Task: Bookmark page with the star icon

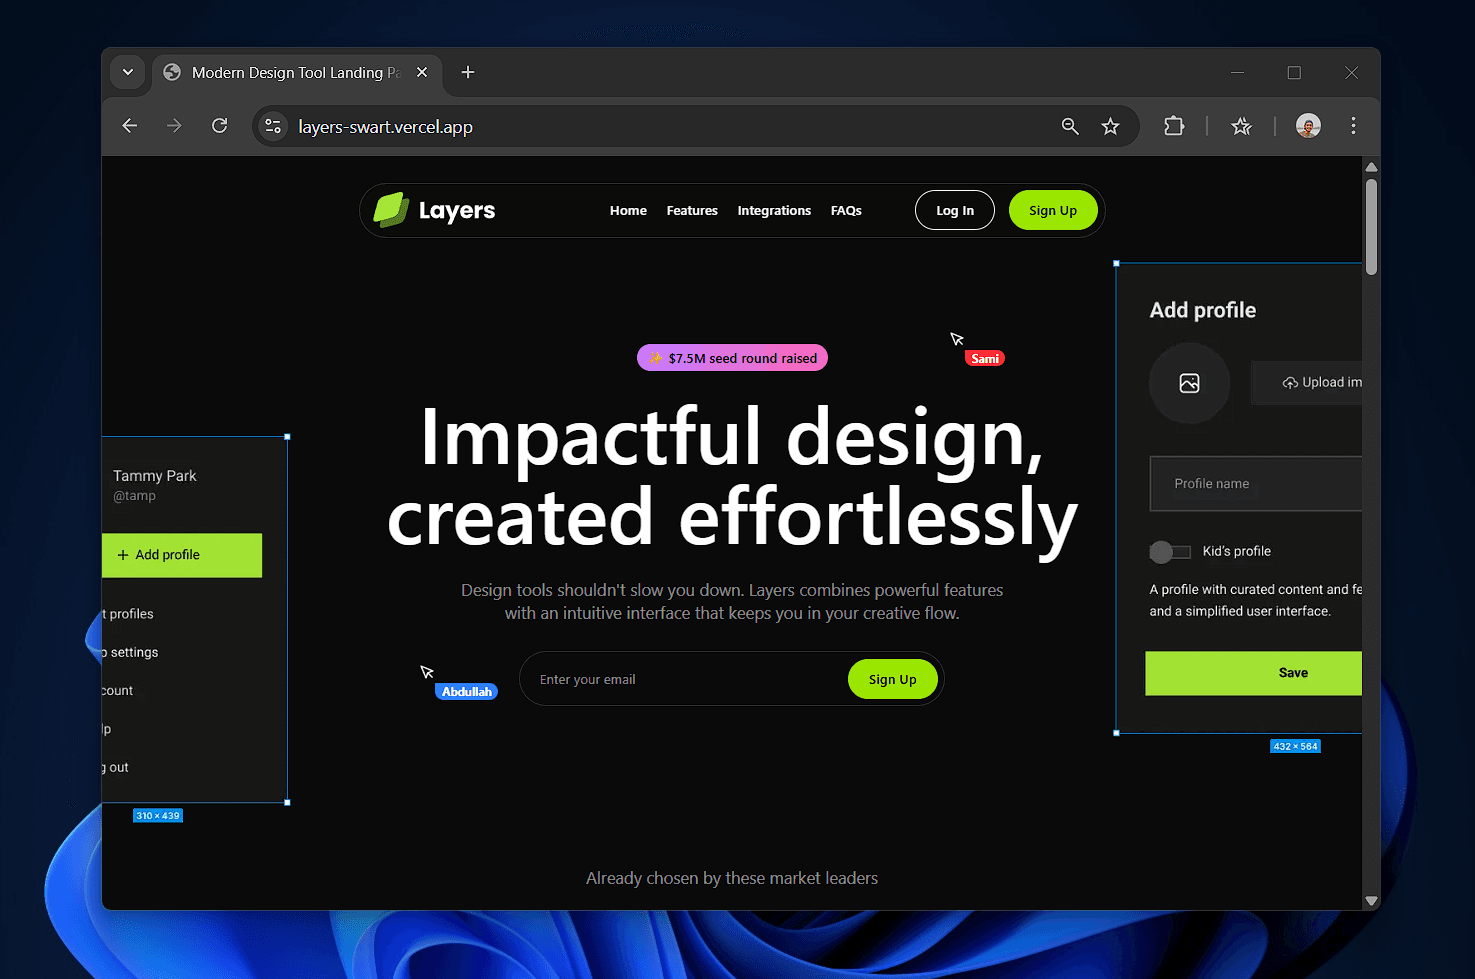Action: pyautogui.click(x=1110, y=126)
